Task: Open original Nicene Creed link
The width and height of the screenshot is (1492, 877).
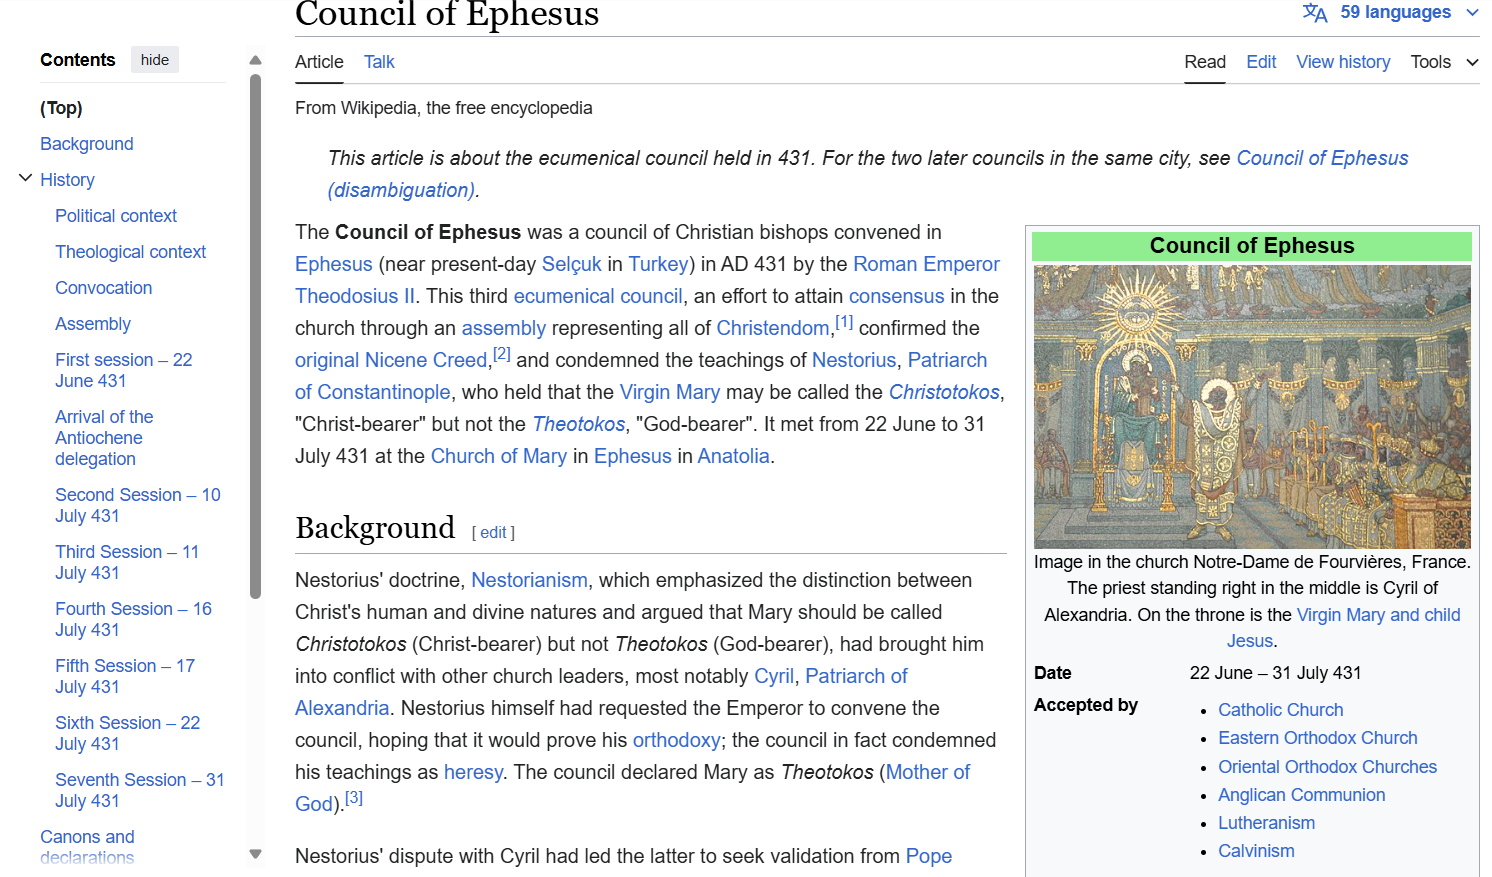Action: (x=391, y=360)
